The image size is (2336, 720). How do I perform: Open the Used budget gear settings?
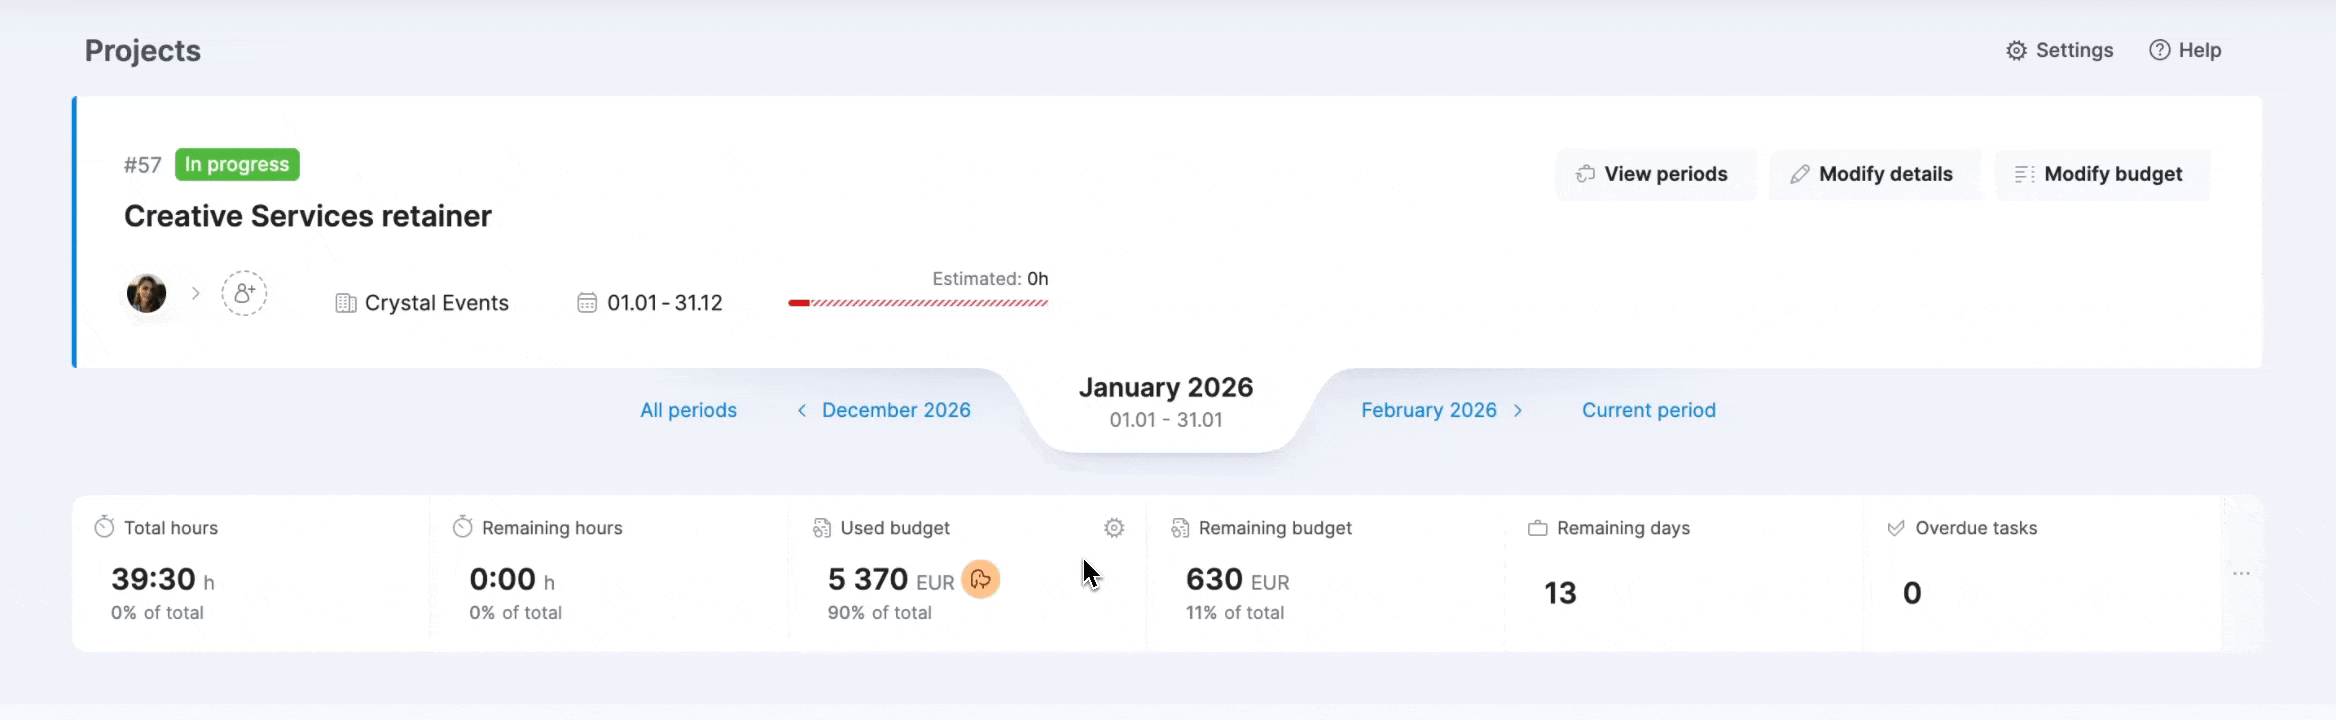pos(1114,528)
